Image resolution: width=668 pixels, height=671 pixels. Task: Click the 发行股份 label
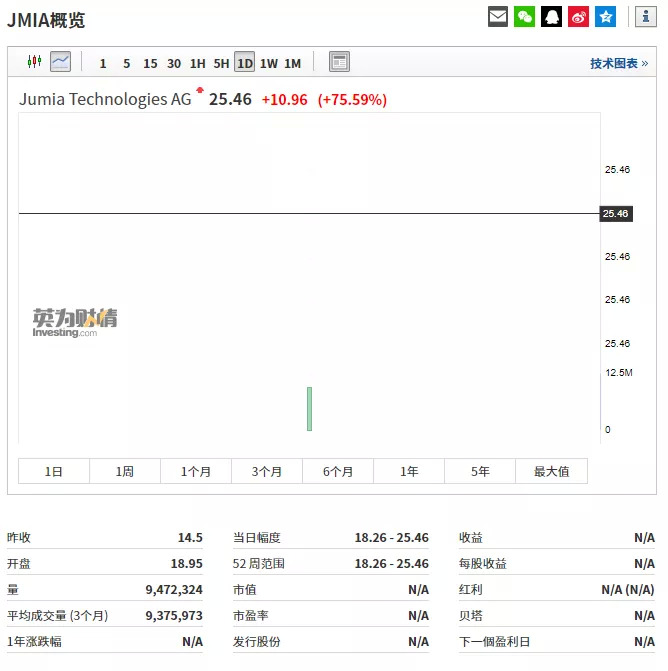pos(257,642)
